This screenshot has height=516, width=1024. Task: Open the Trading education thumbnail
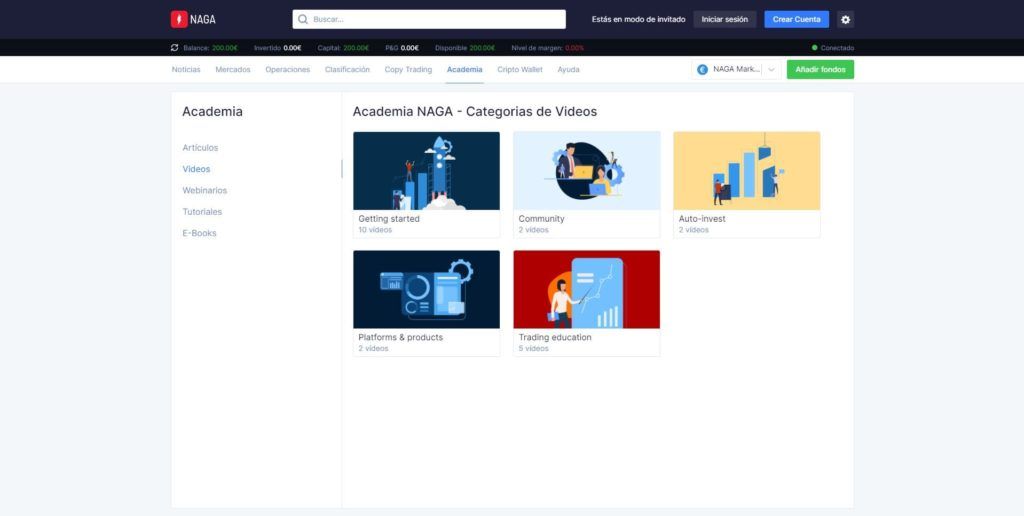pos(586,289)
